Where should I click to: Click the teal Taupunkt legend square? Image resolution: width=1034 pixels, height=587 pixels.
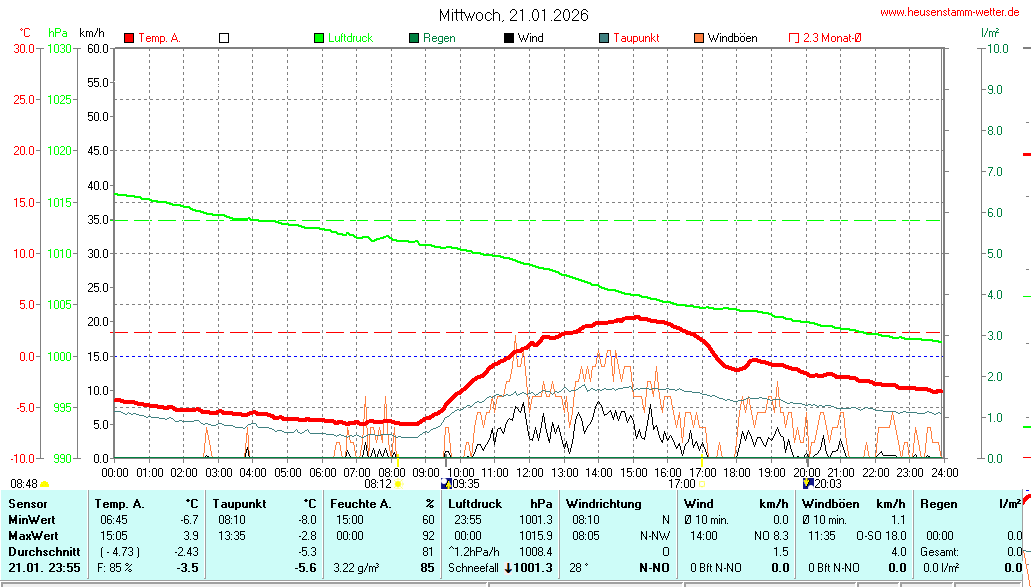tap(604, 38)
